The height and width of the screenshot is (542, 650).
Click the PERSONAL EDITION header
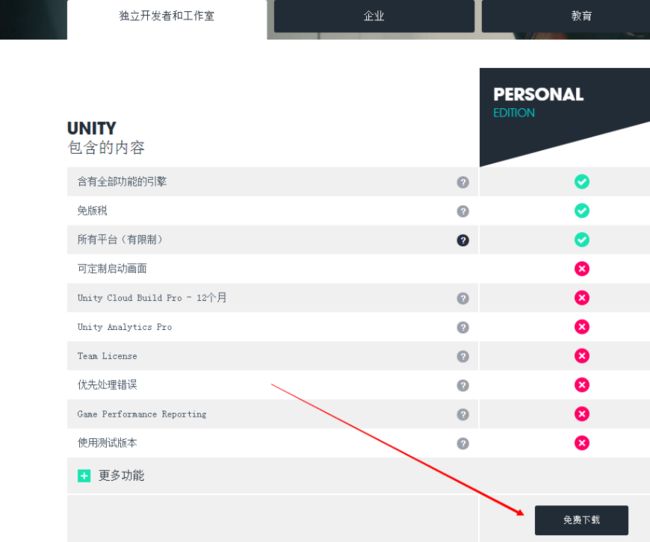point(538,102)
